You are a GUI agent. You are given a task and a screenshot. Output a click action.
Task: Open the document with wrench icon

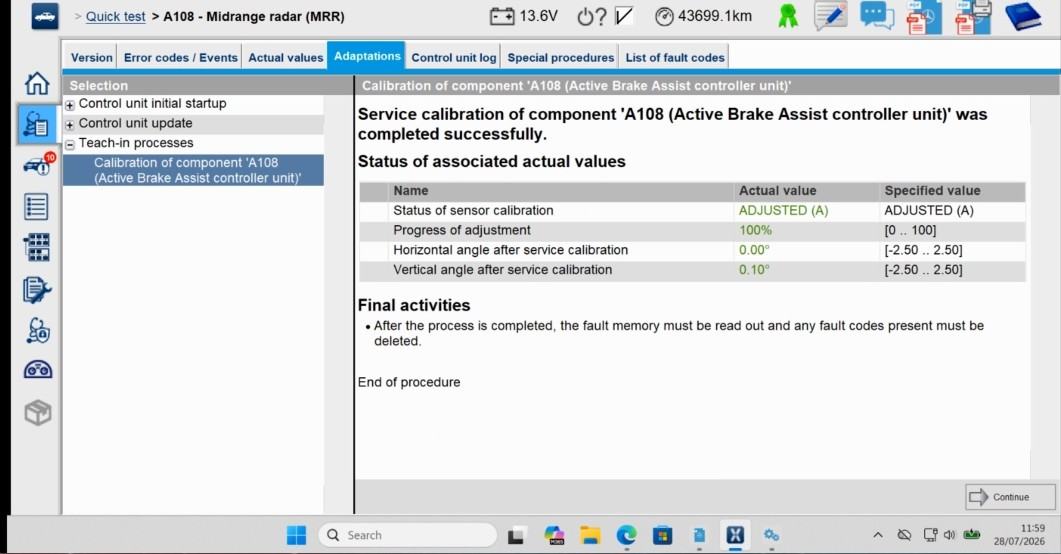[x=37, y=290]
